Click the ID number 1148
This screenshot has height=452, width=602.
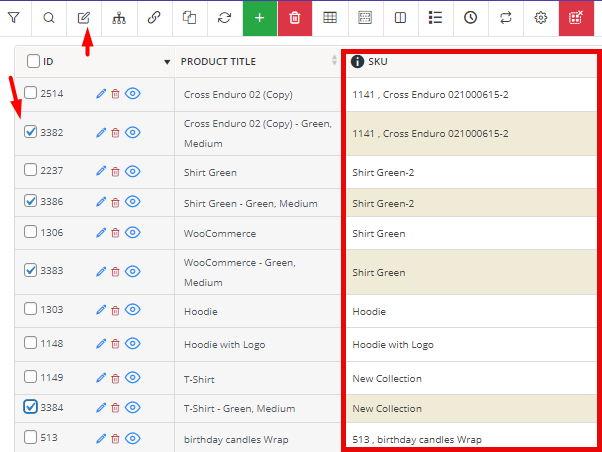(52, 344)
